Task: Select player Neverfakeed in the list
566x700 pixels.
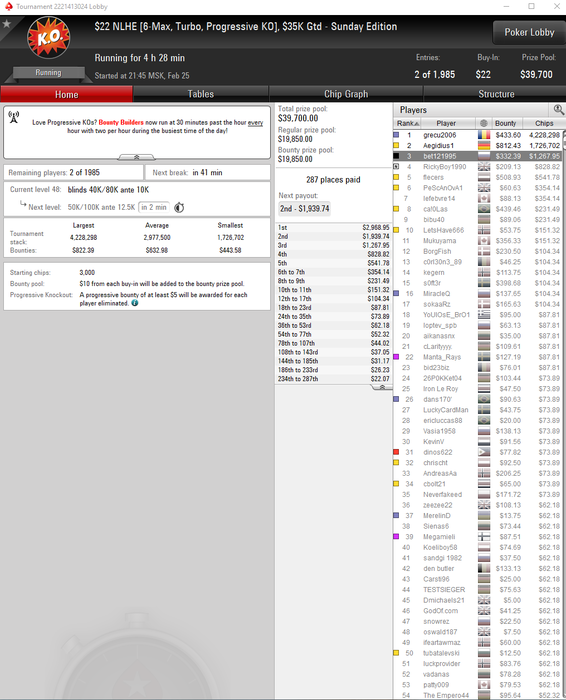Action: click(477, 495)
